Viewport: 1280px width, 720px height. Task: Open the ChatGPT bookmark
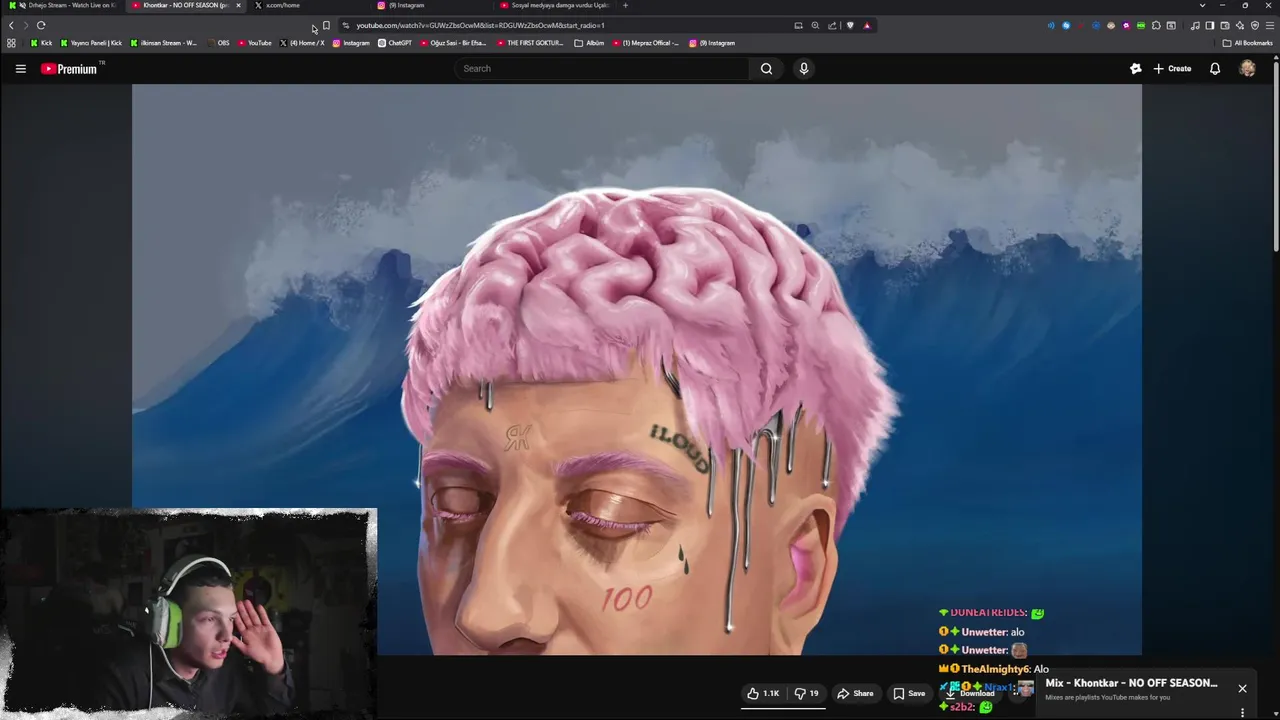(395, 43)
